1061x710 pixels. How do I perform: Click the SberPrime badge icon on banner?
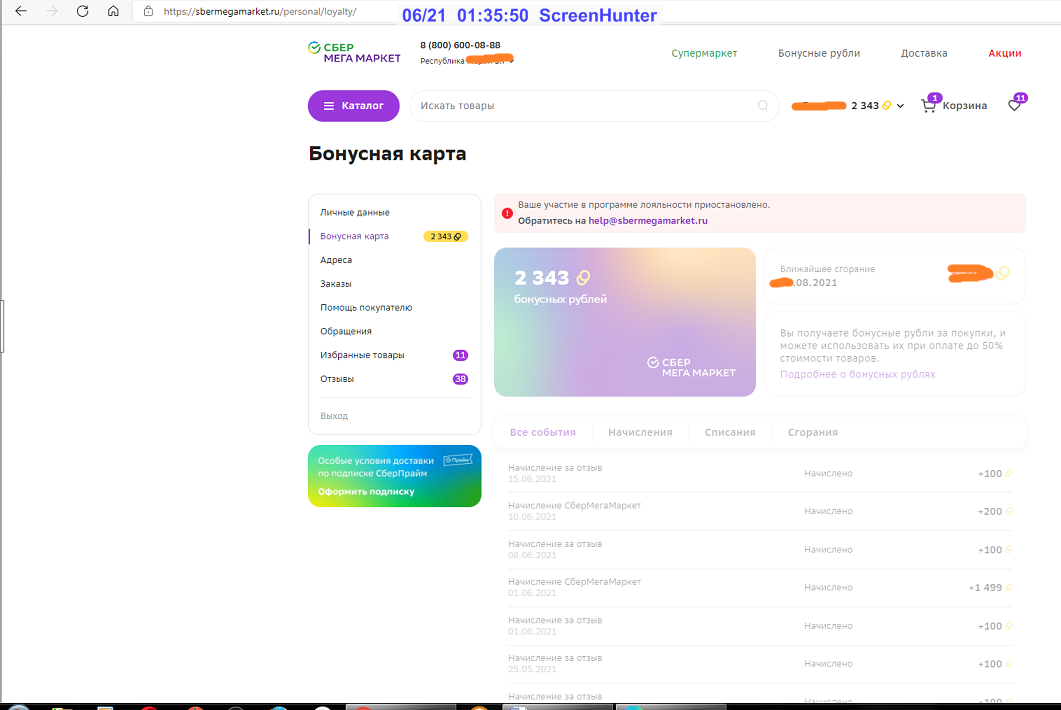pyautogui.click(x=457, y=460)
